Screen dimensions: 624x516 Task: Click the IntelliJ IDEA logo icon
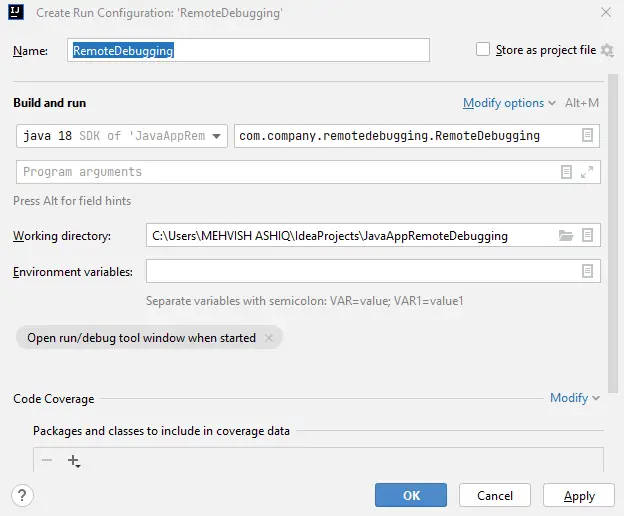[16, 12]
